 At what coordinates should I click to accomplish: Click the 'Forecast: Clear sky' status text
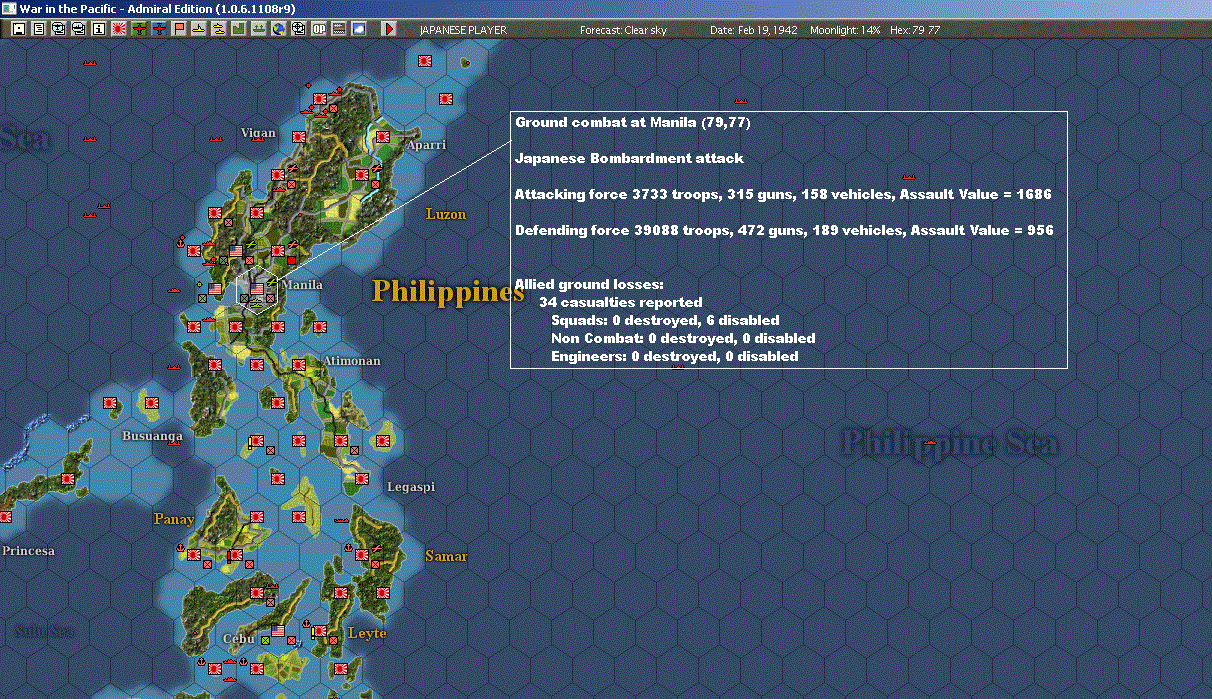tap(623, 30)
